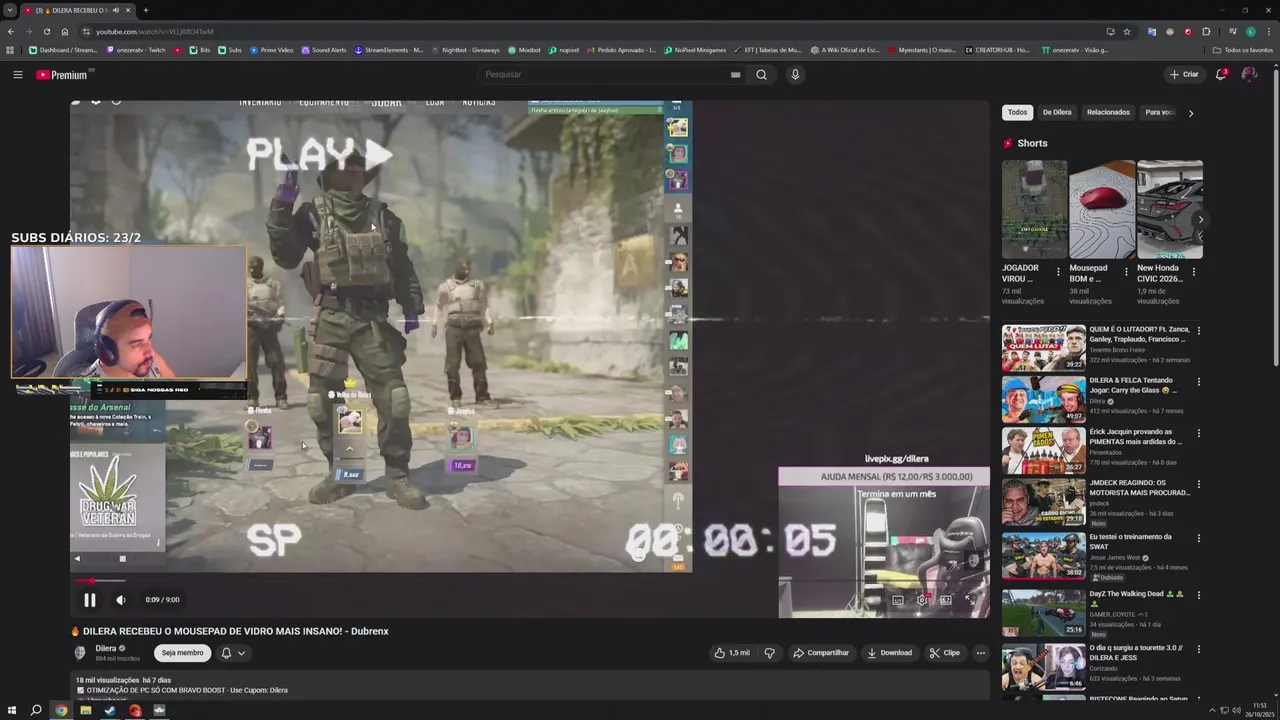
Task: Show next Shorts with arrow
Action: pyautogui.click(x=1200, y=220)
